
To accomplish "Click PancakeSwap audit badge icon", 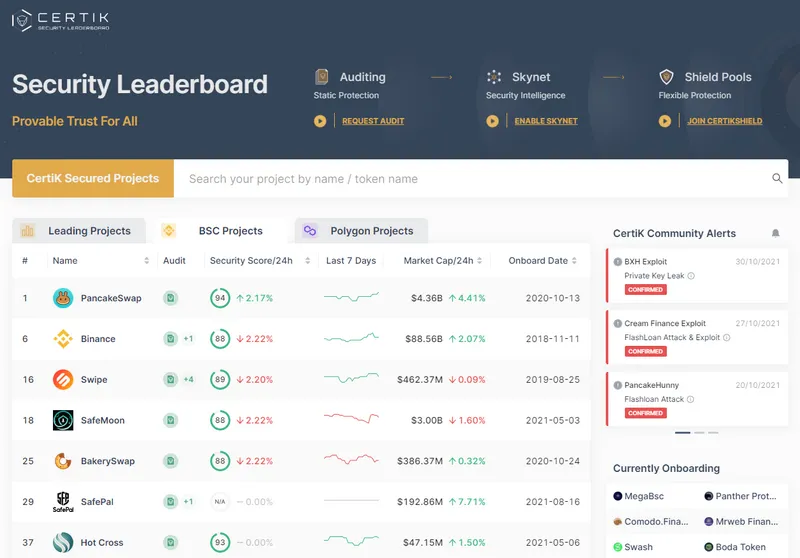I will point(170,298).
